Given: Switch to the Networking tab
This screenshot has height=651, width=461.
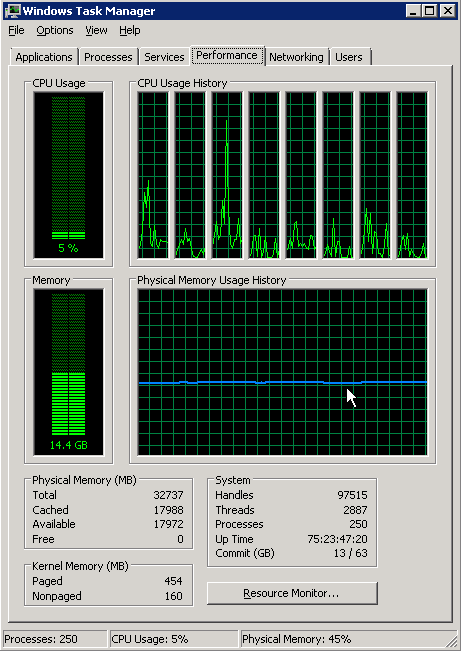Looking at the screenshot, I should coord(296,57).
